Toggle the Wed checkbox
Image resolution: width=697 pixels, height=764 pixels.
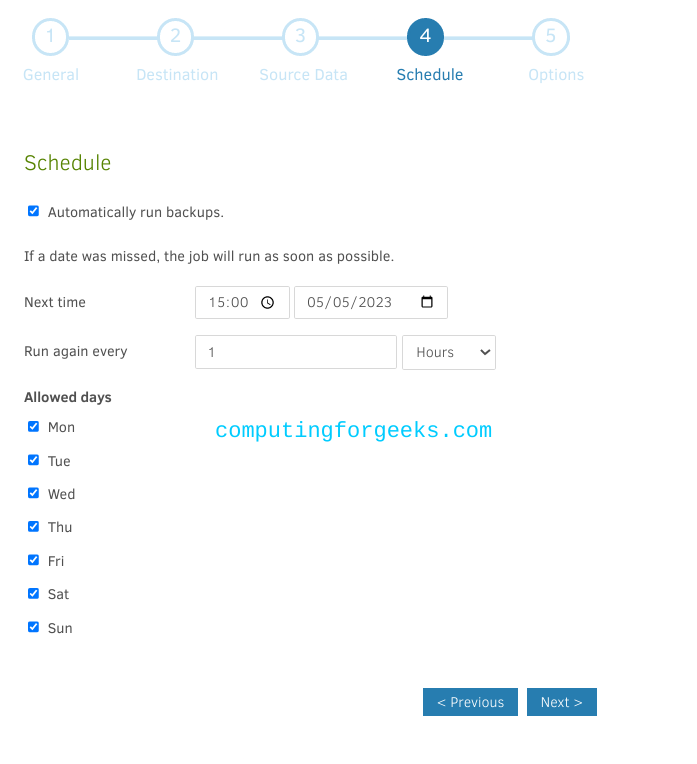(33, 493)
